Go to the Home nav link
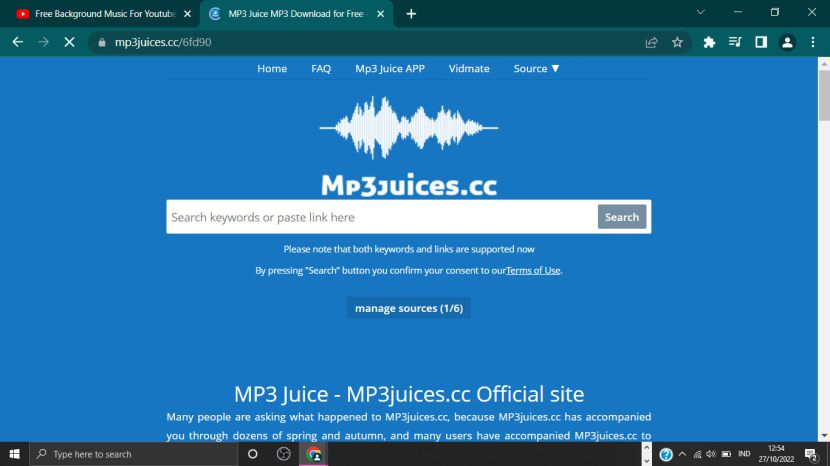The height and width of the screenshot is (466, 830). point(272,68)
